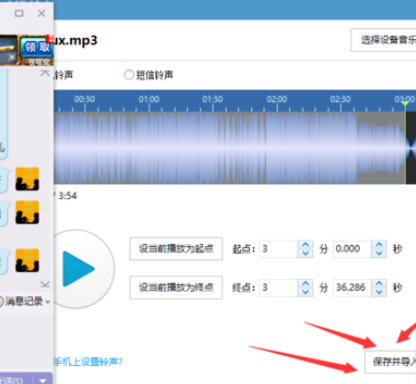Click the second yellow avatar in chat window

(x=27, y=212)
